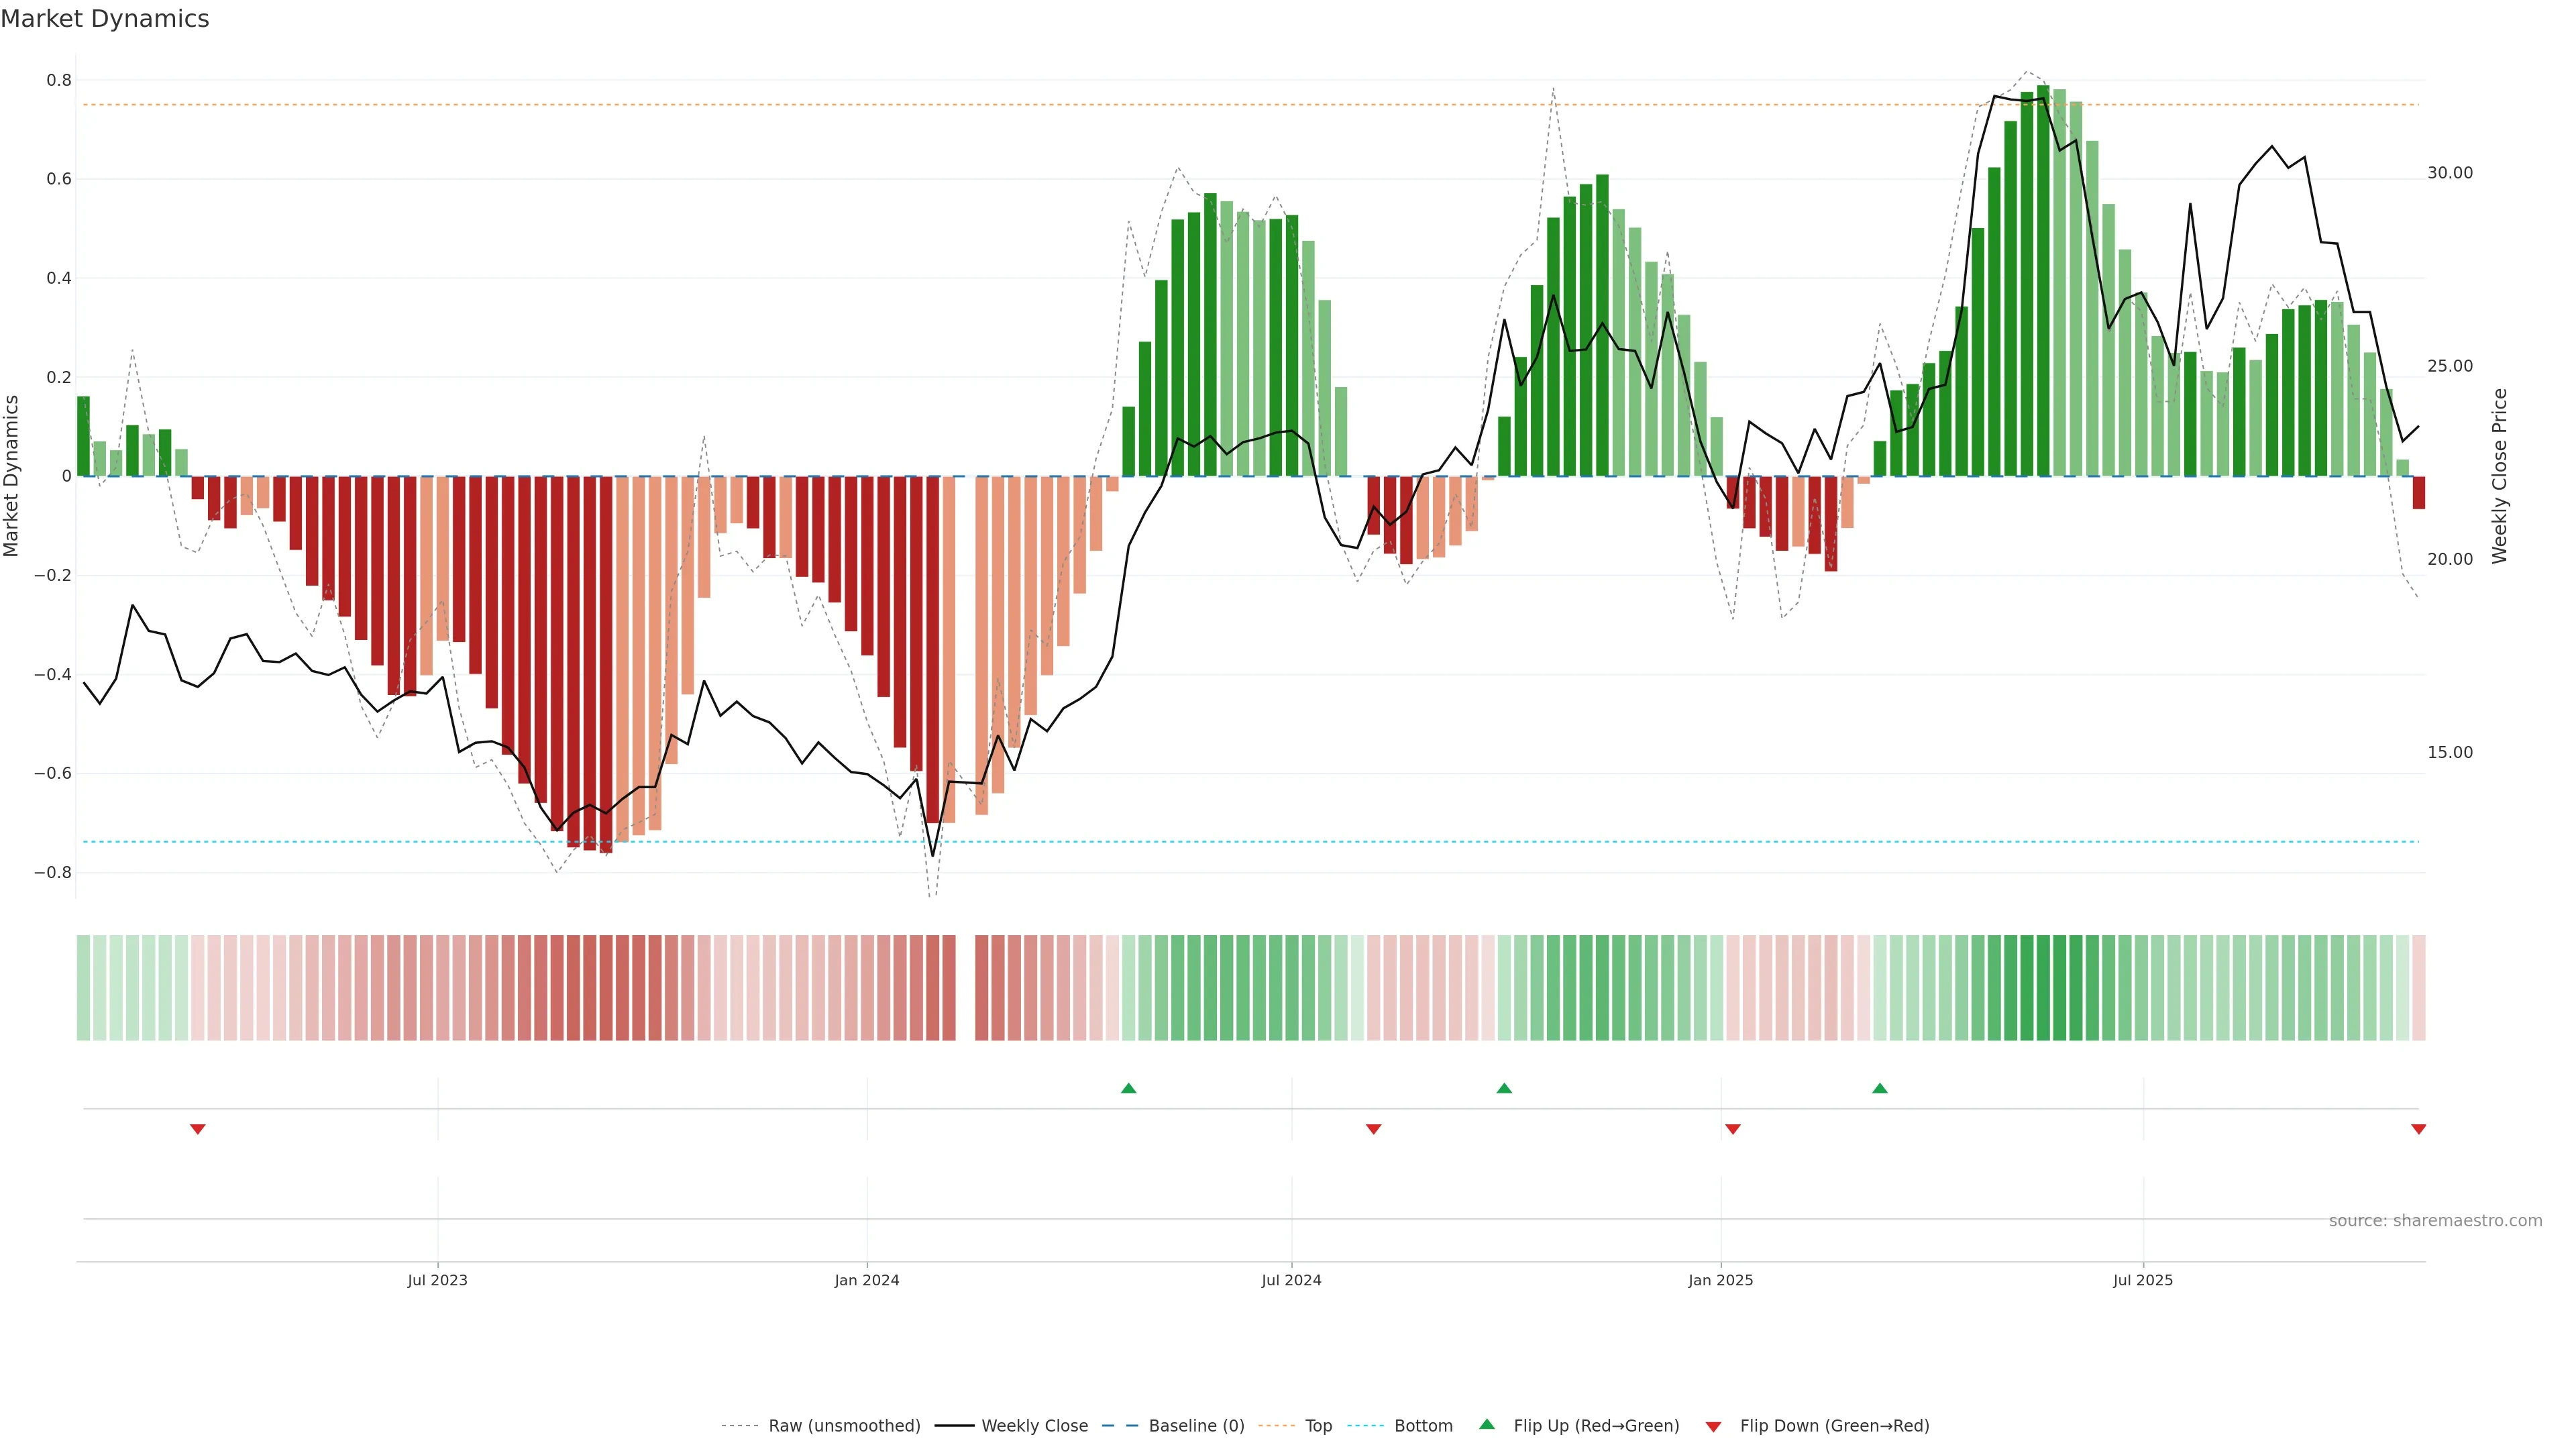Click the red Flip Down marker at Jan 2025
The width and height of the screenshot is (2576, 1449).
click(x=1733, y=1129)
